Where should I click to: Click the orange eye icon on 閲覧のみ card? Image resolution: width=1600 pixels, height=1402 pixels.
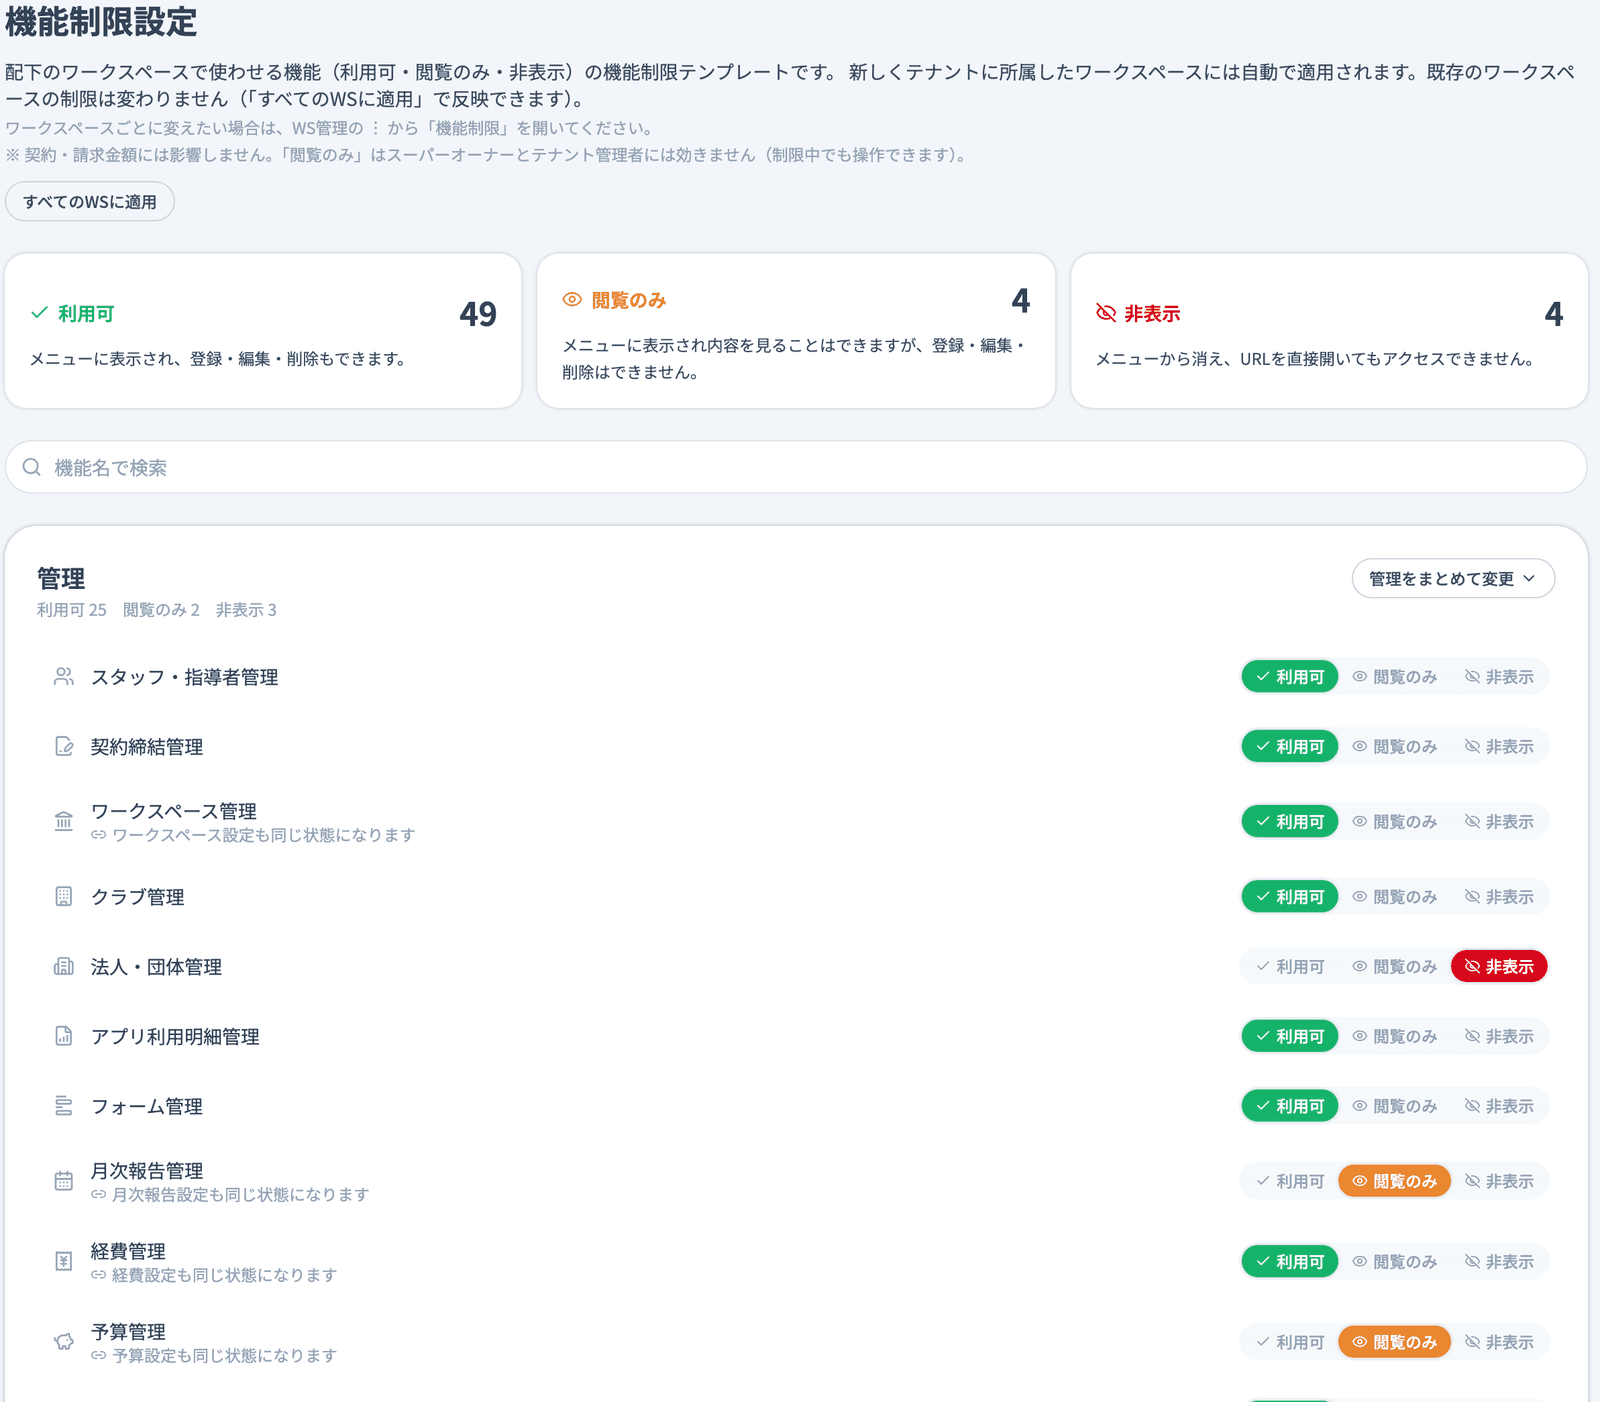pos(572,300)
